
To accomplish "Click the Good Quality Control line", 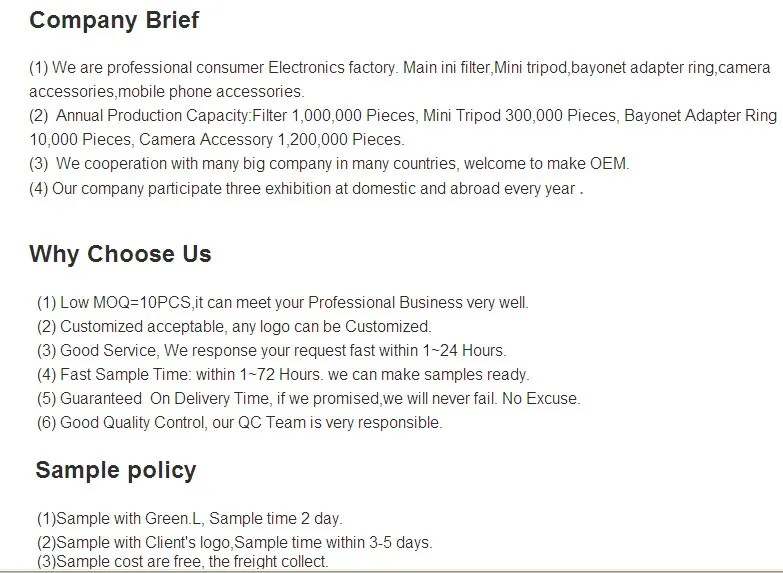I will click(240, 422).
